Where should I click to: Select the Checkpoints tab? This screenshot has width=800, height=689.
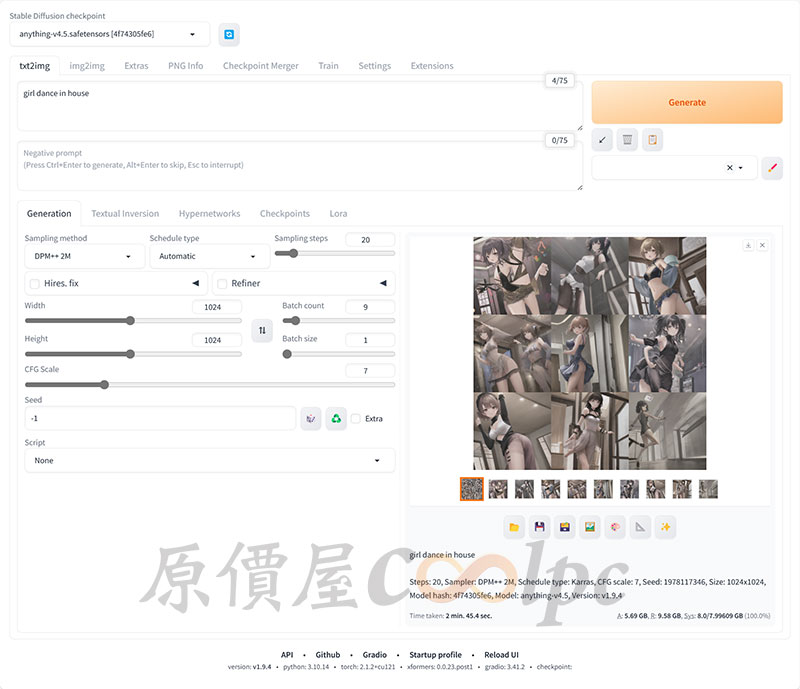click(285, 213)
